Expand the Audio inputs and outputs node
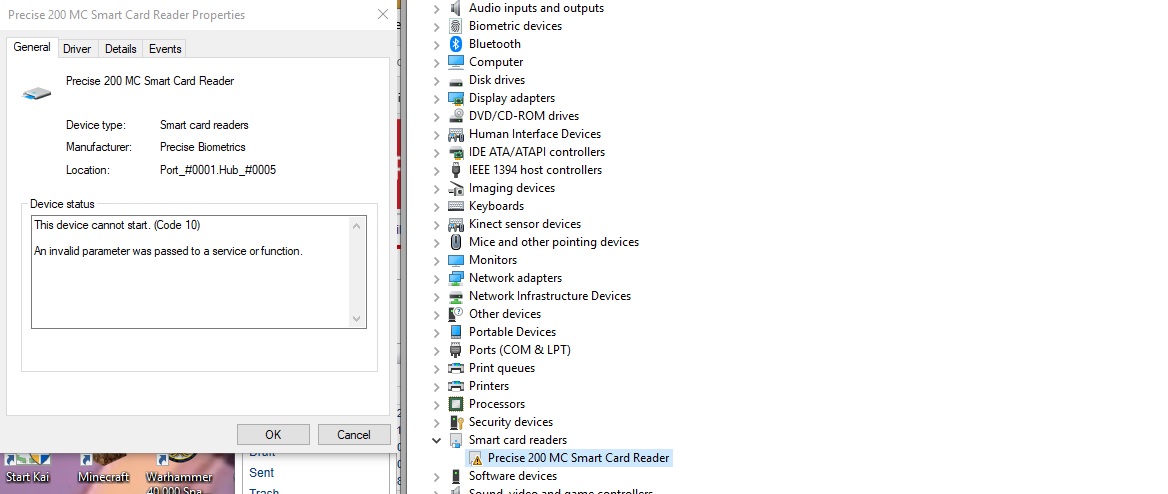Image resolution: width=1168 pixels, height=494 pixels. click(437, 9)
